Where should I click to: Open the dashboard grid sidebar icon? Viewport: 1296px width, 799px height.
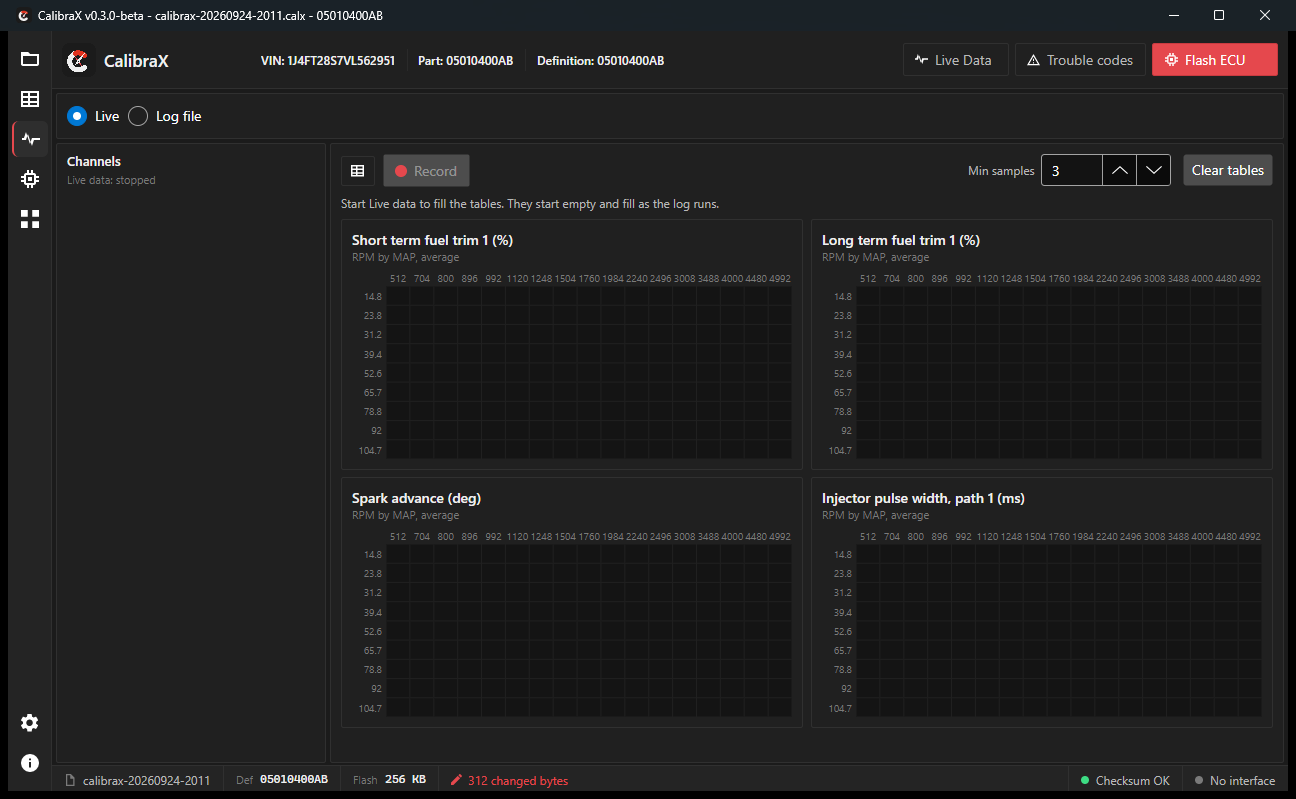point(30,219)
